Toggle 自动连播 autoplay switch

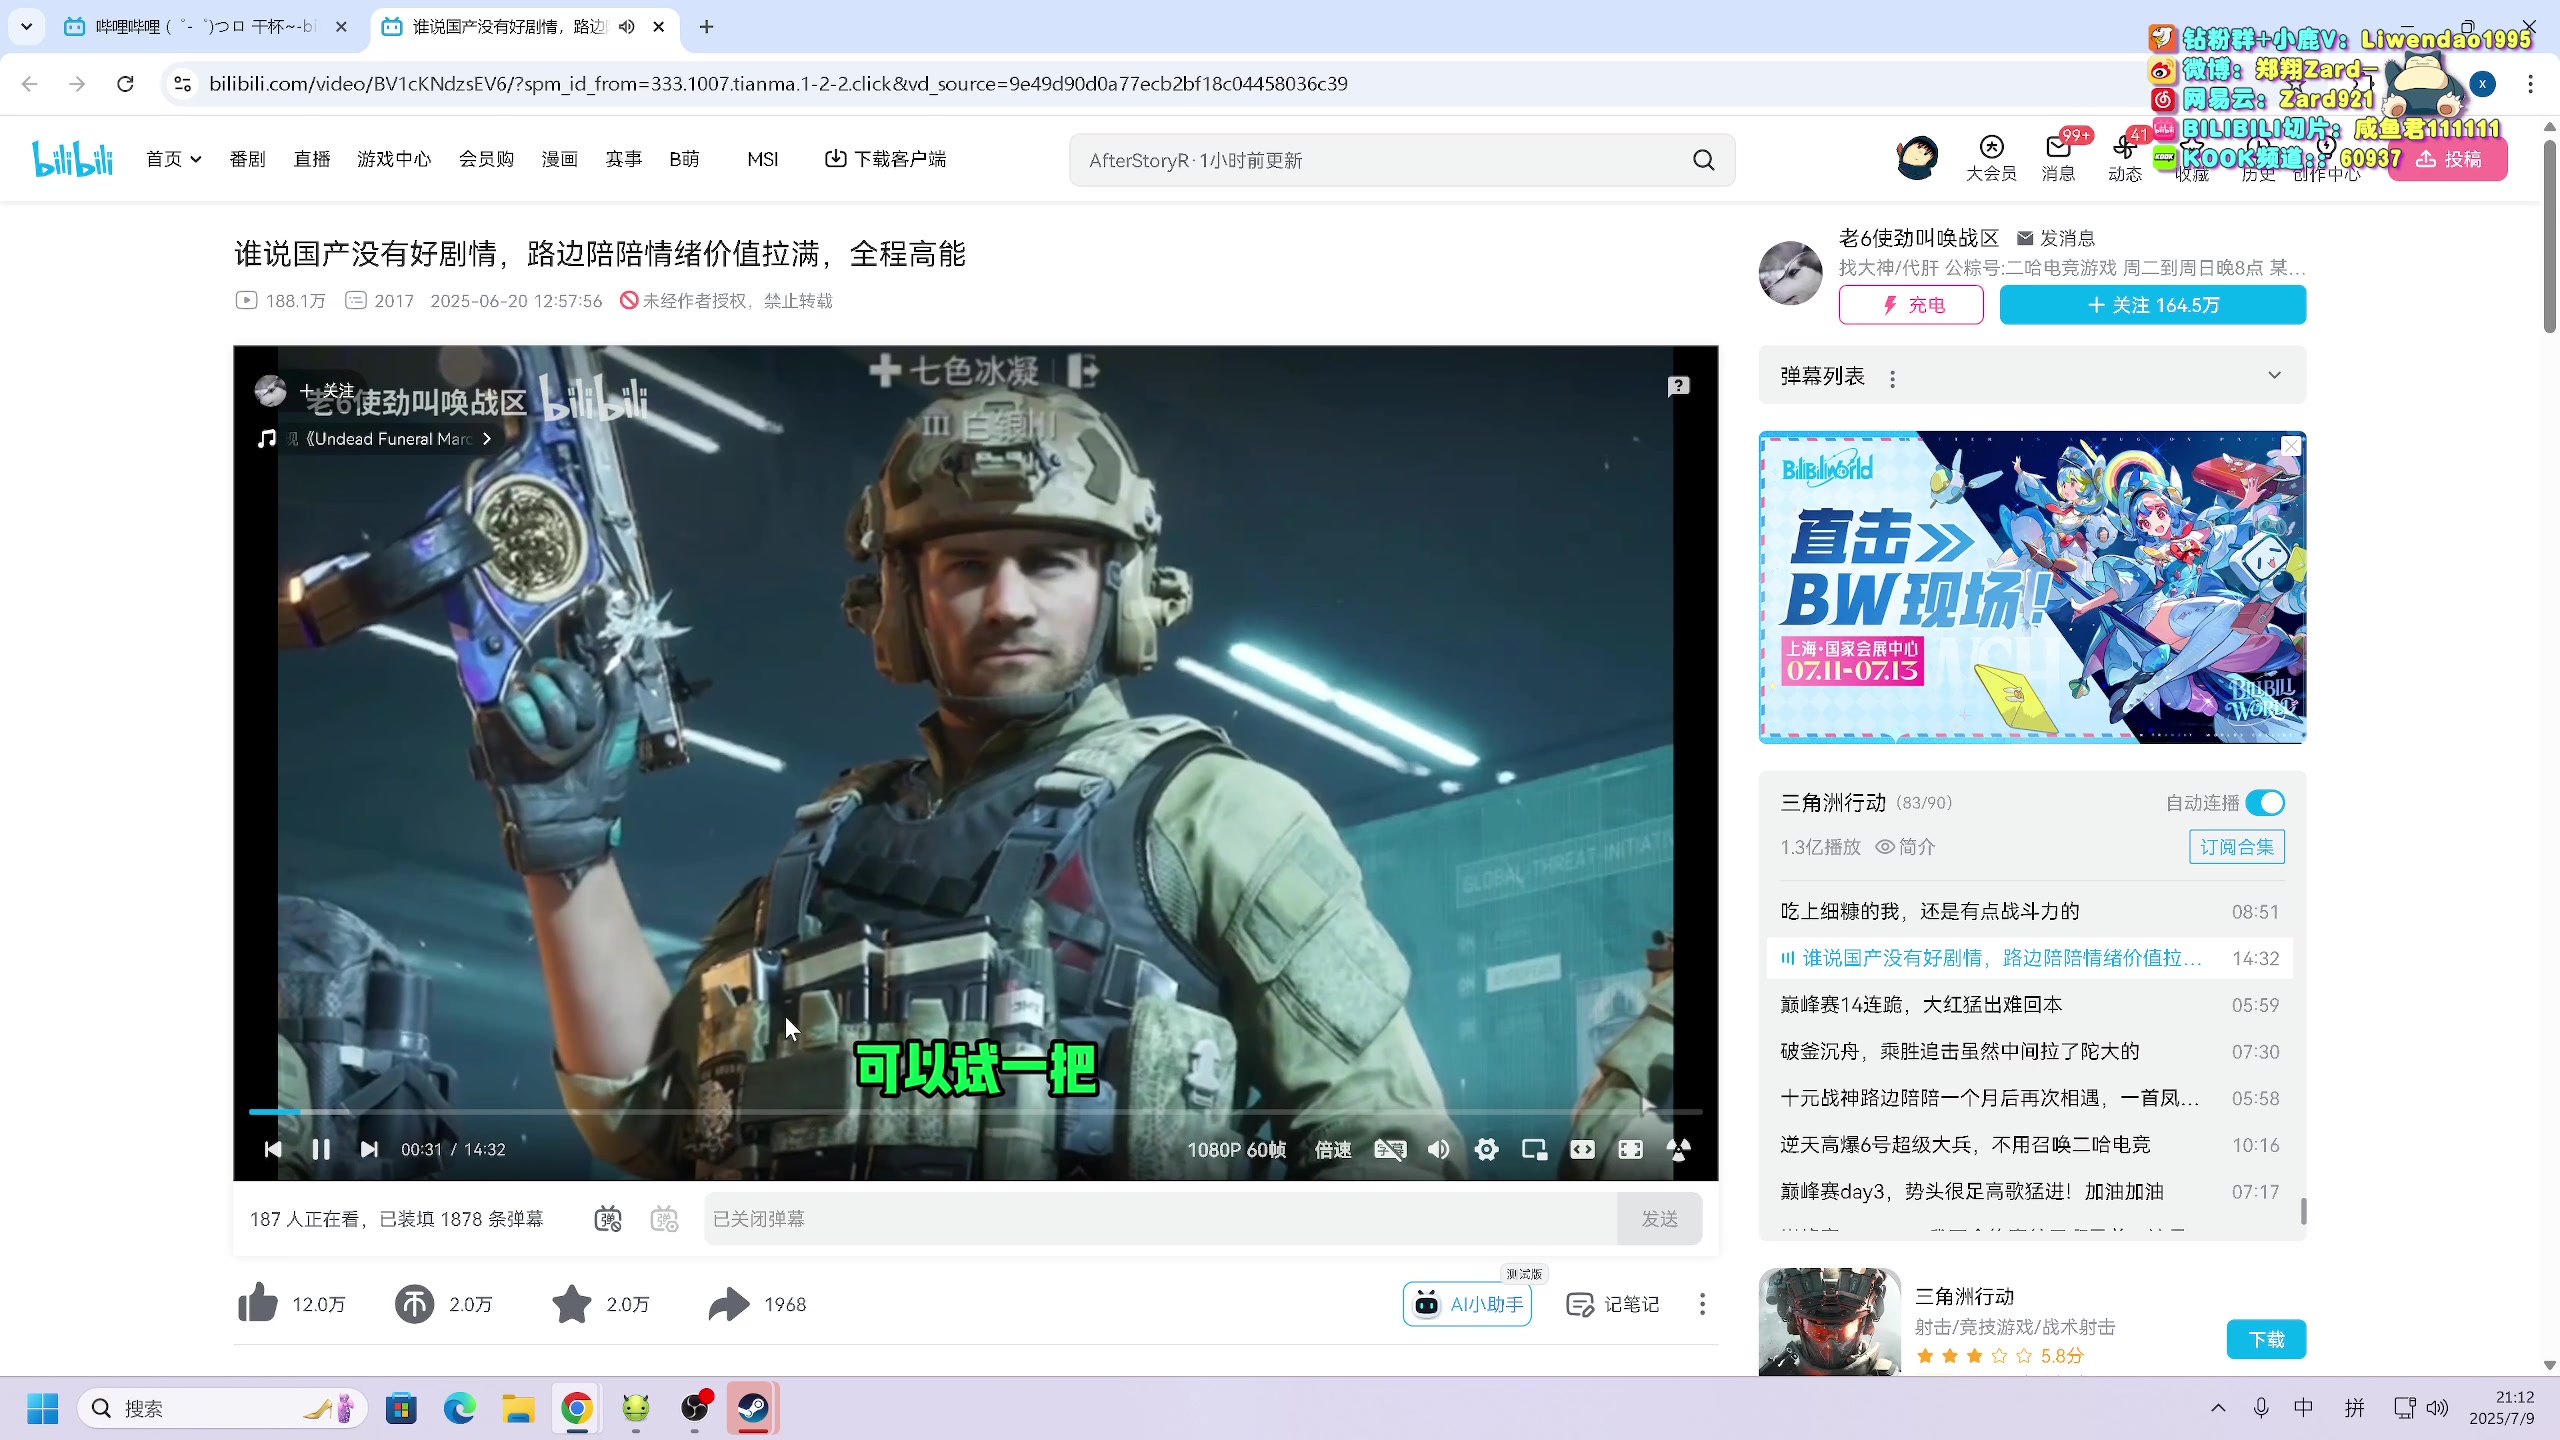pyautogui.click(x=2265, y=803)
